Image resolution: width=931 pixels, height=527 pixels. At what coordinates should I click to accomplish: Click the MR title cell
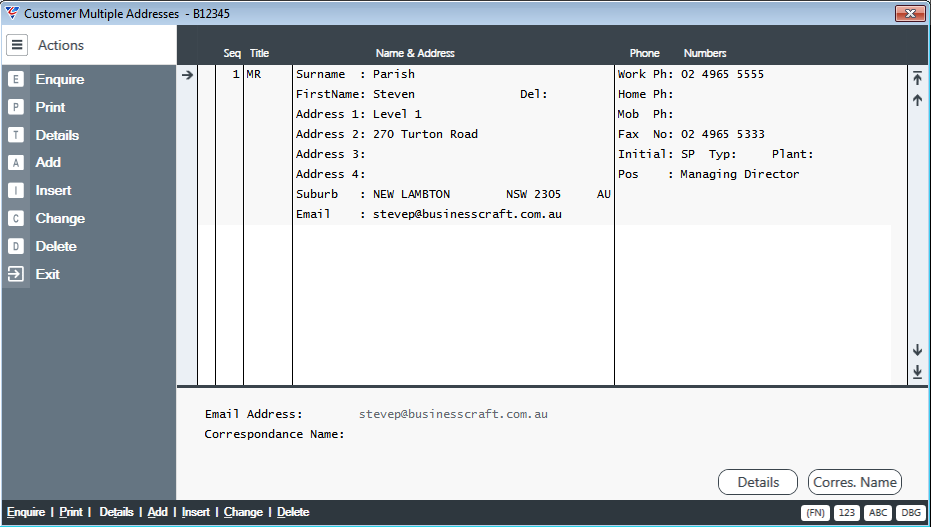click(254, 74)
